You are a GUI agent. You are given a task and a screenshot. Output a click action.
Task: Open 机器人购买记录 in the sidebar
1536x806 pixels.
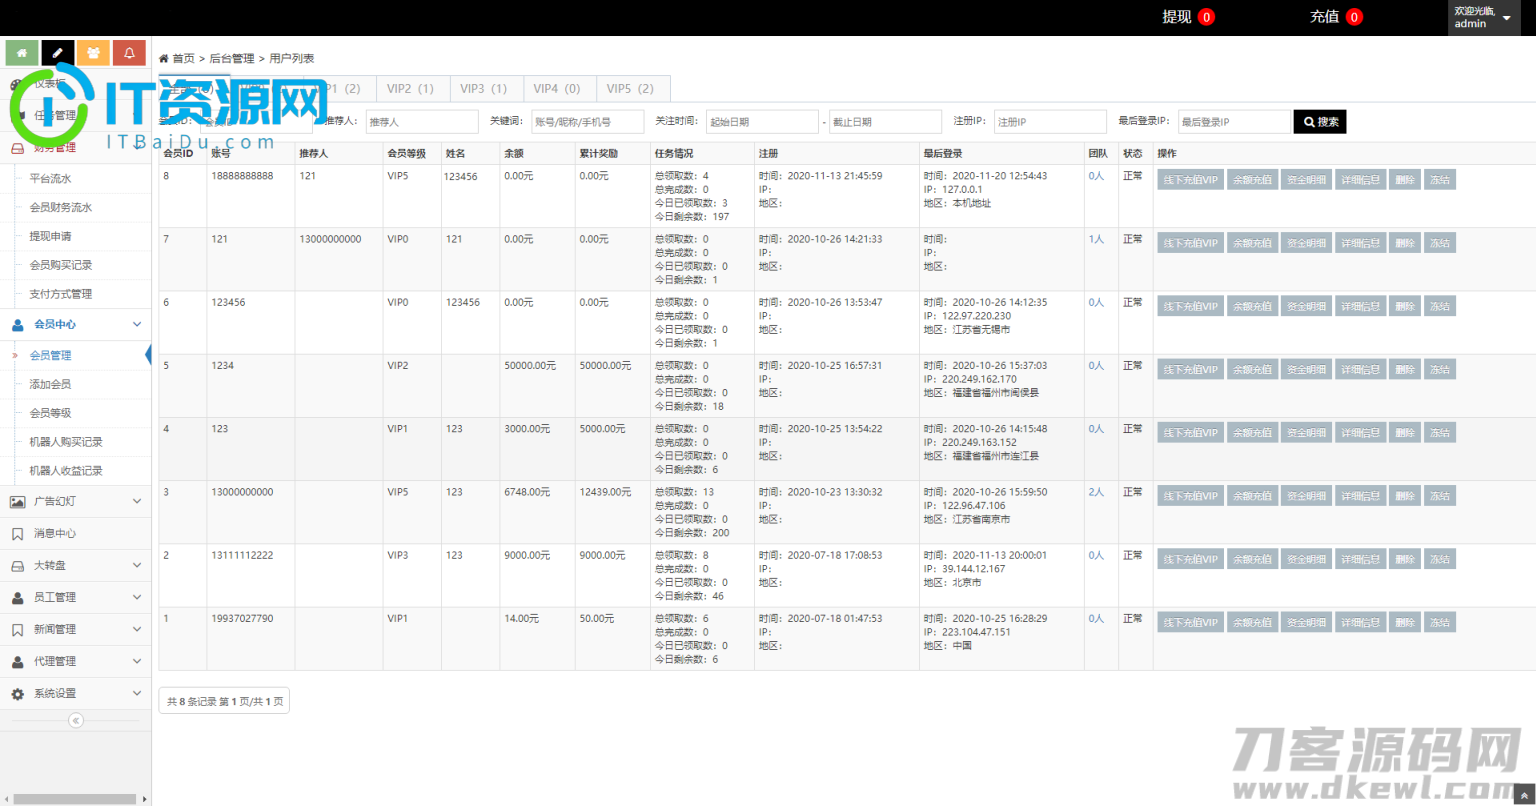pos(66,442)
